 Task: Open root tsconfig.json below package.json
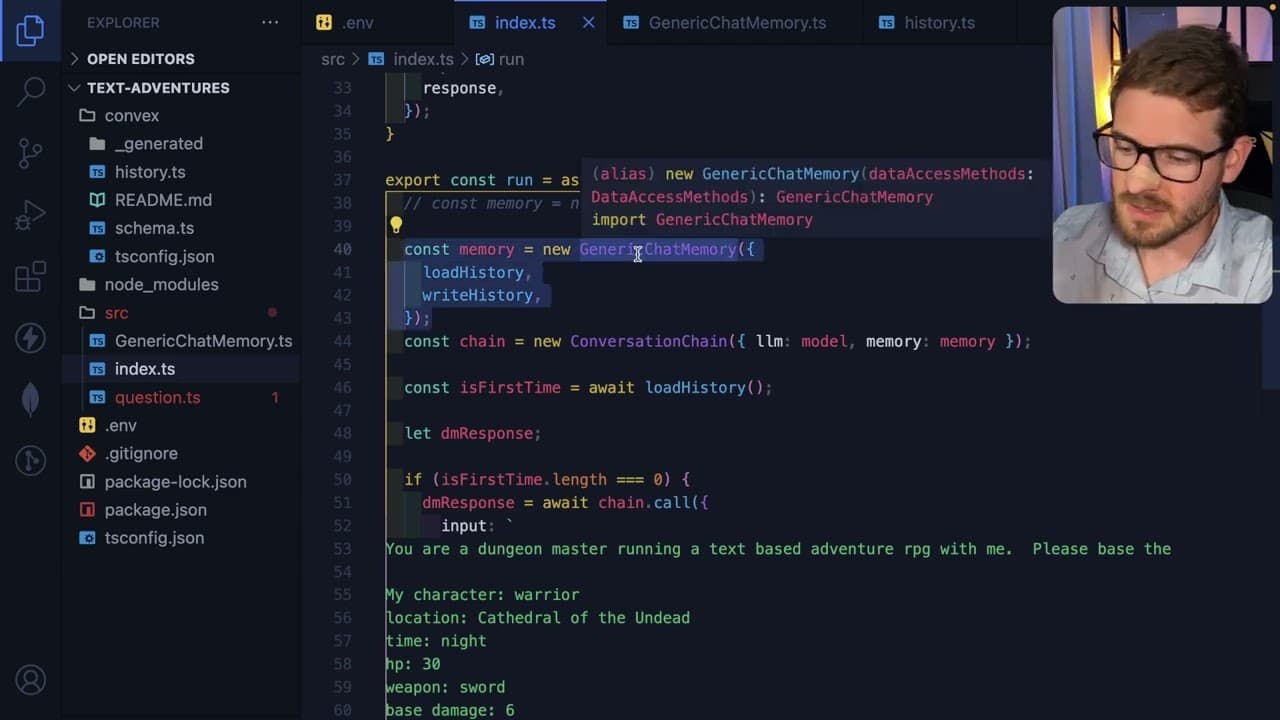154,538
